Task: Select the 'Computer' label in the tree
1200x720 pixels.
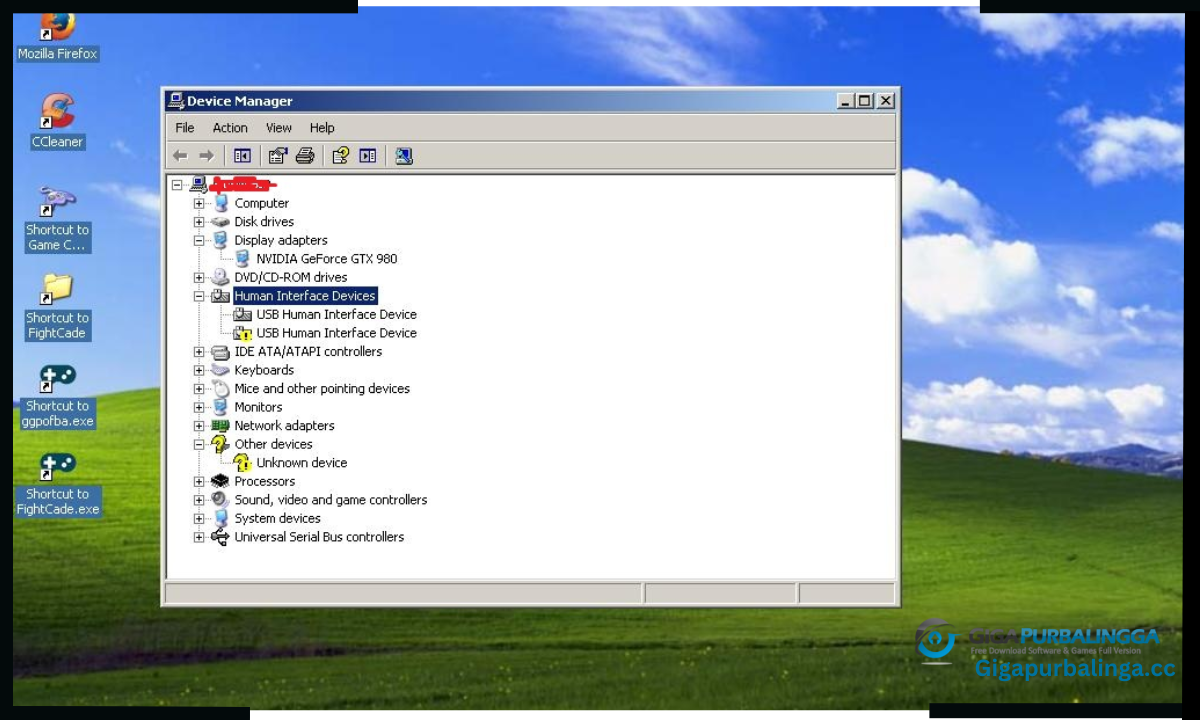Action: pos(262,203)
